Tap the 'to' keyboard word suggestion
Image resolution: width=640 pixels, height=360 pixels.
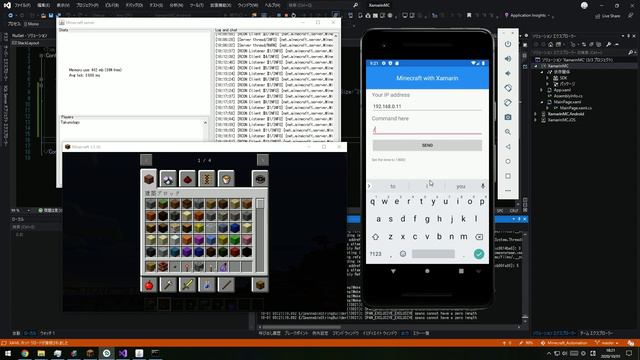[393, 186]
